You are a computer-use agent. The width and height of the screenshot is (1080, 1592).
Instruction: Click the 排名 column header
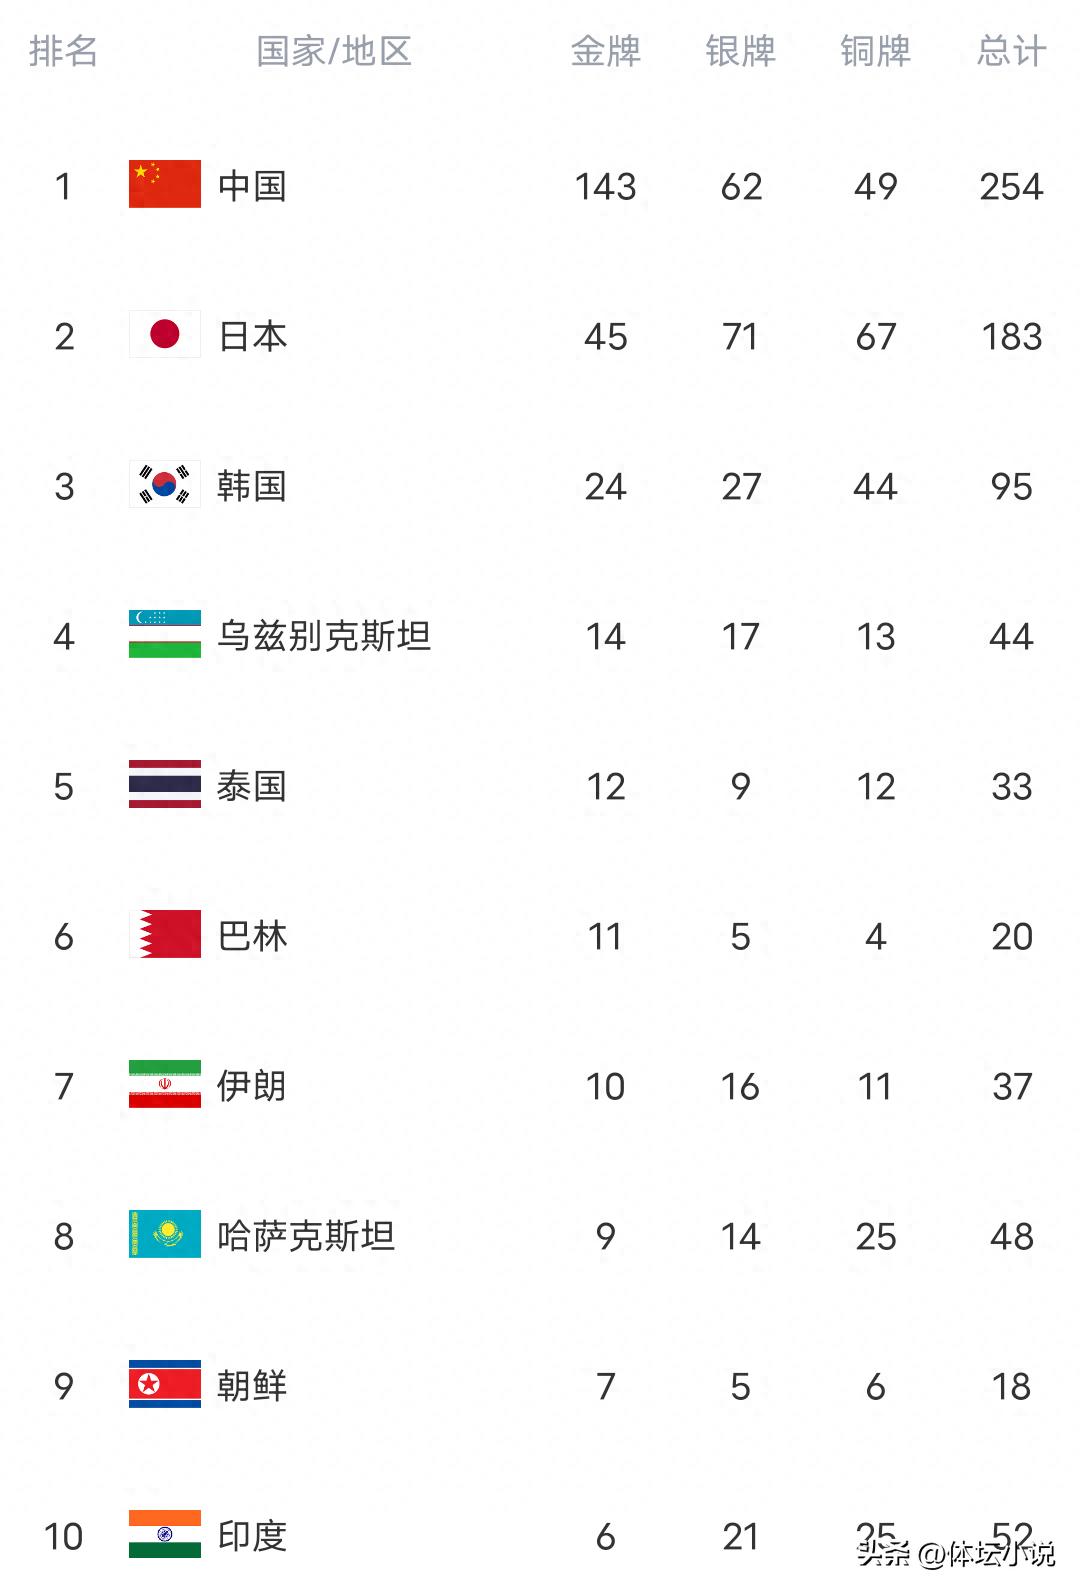pos(64,51)
